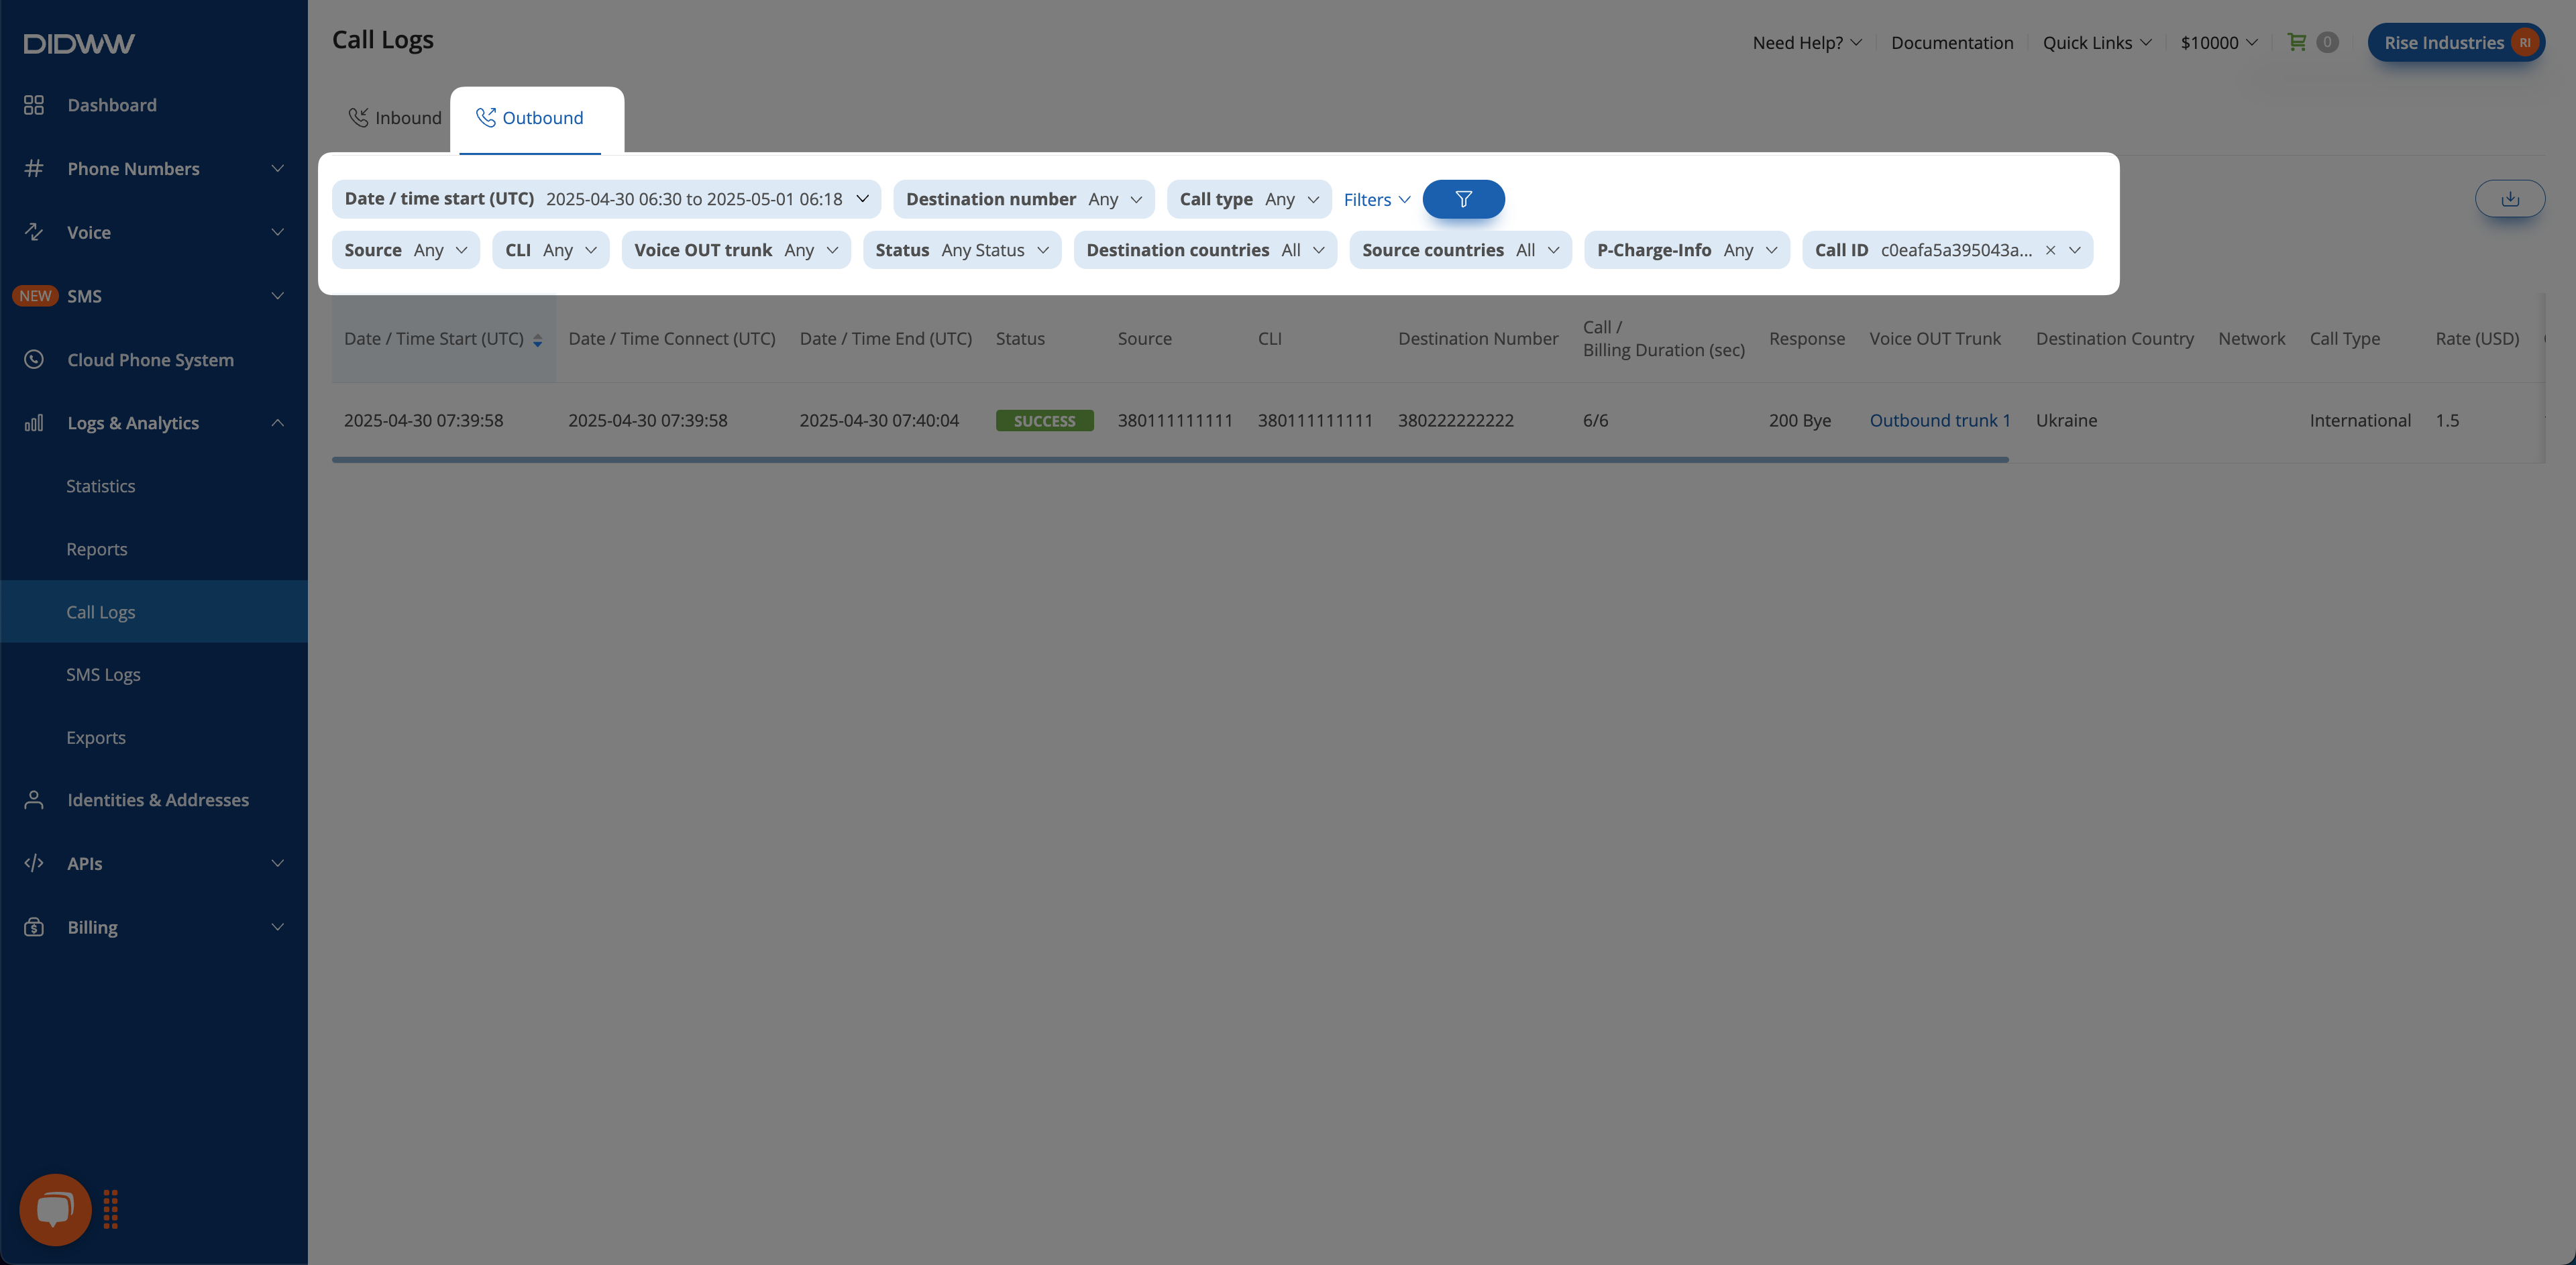Open the shopping cart

coord(2297,42)
